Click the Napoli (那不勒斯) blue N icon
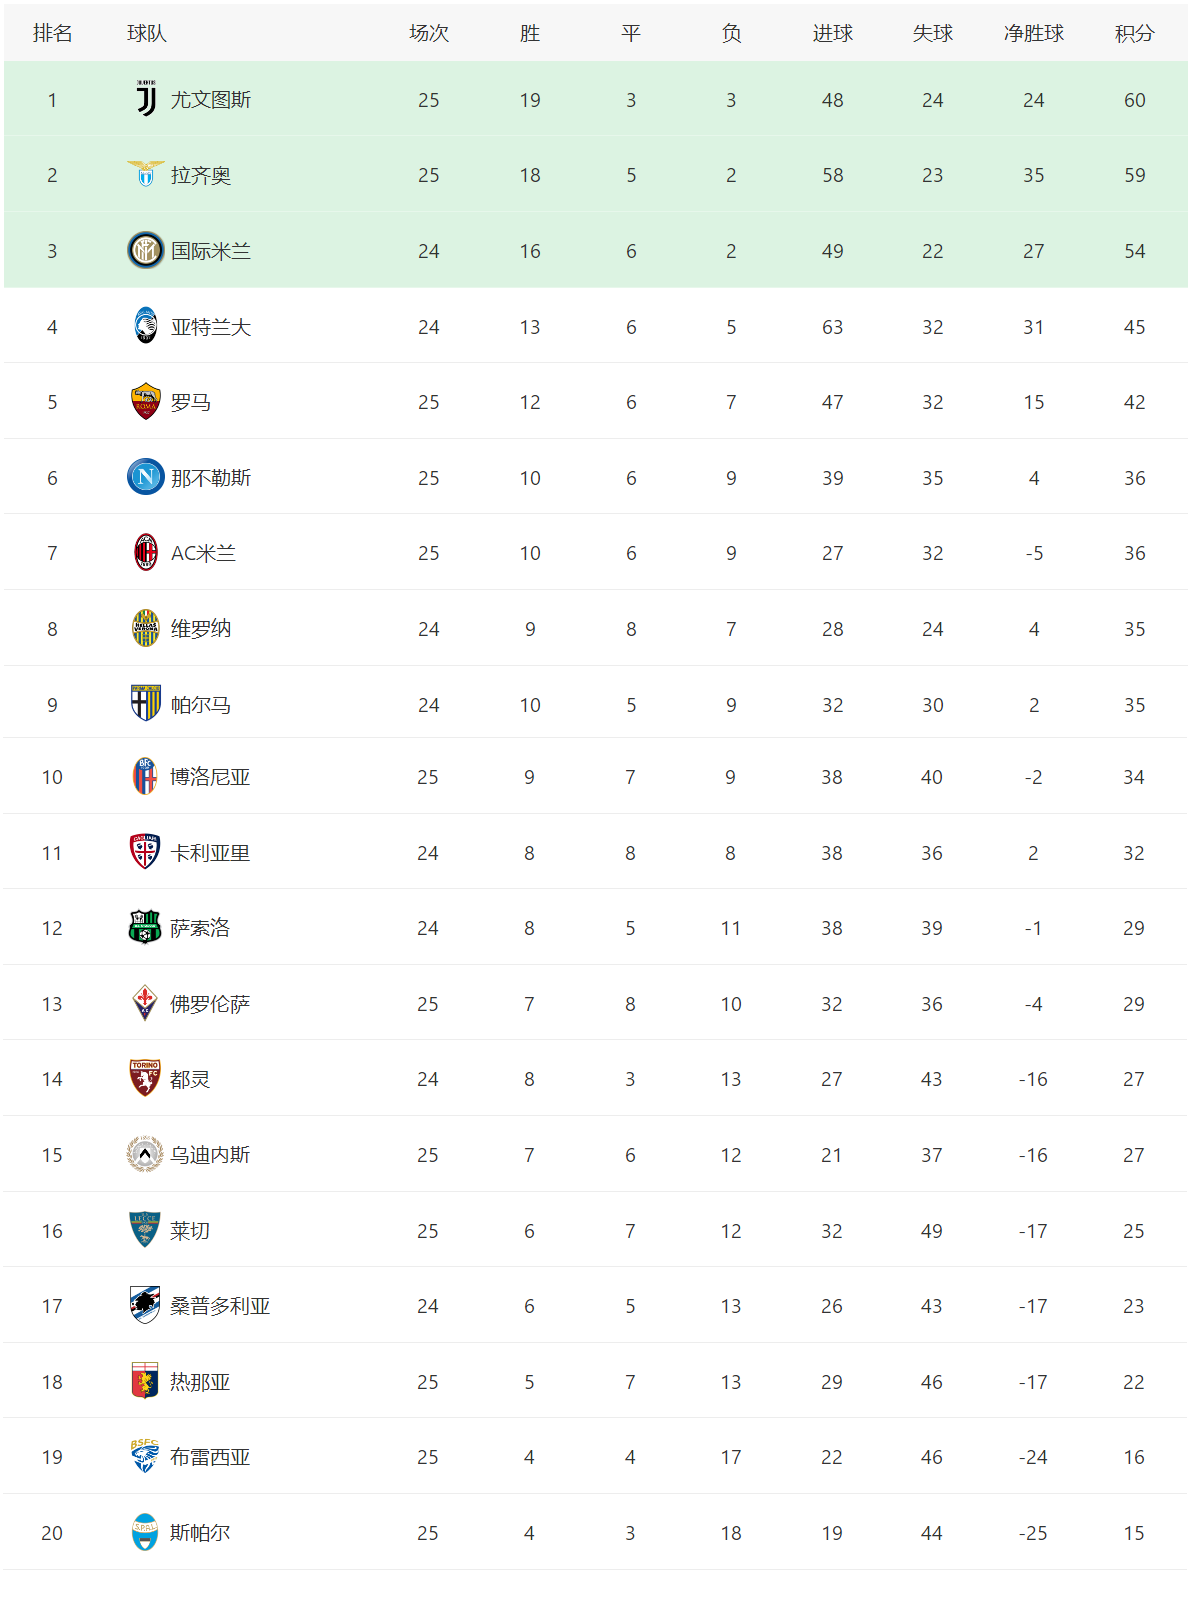 [146, 477]
